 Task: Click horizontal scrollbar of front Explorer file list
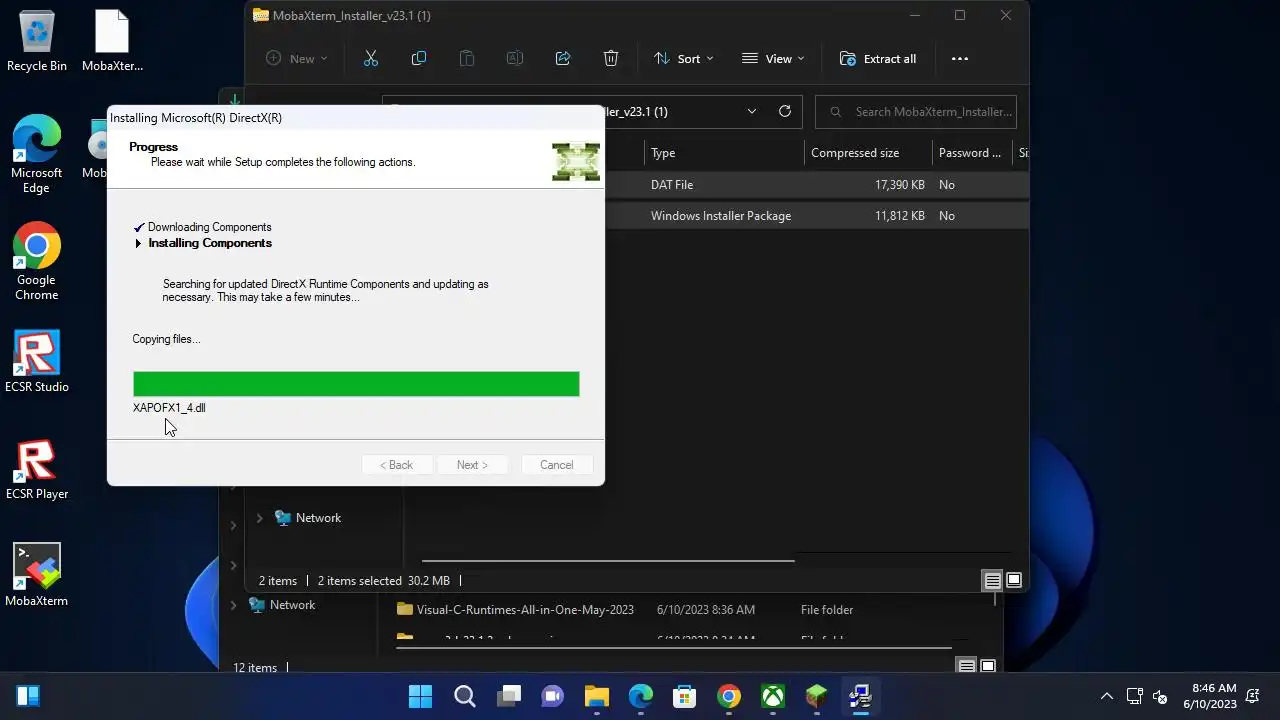click(608, 560)
